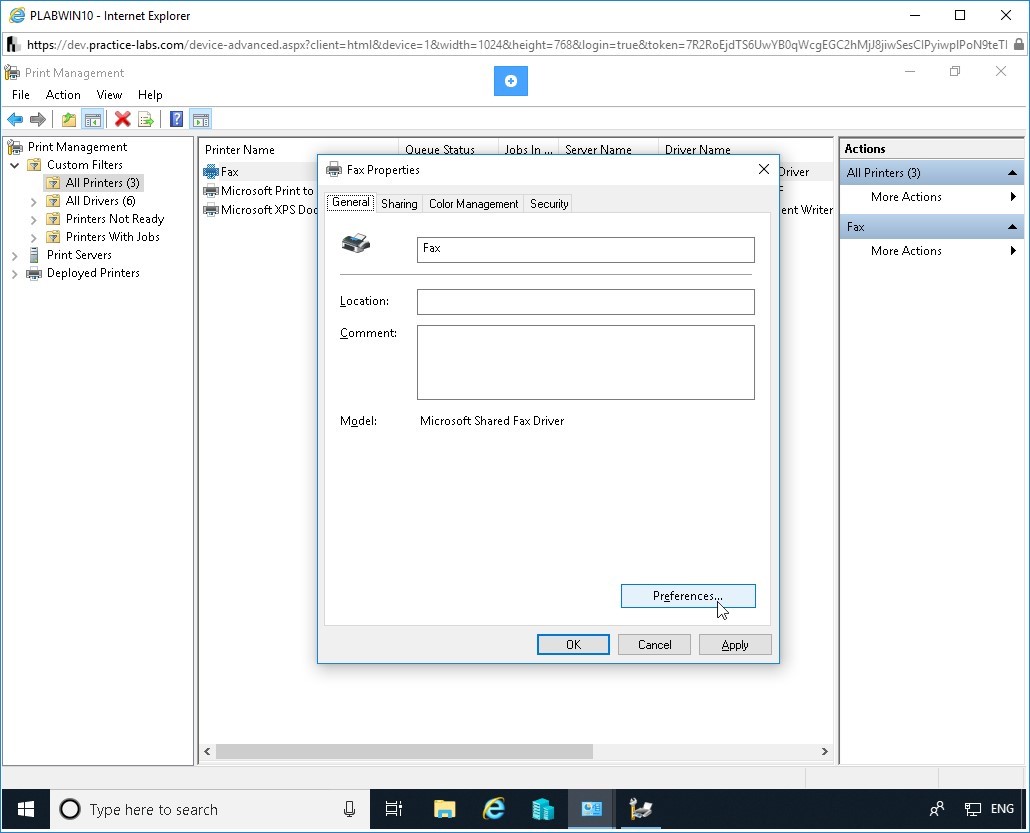Toggle the Show/Hide Action Pane icon

click(200, 120)
